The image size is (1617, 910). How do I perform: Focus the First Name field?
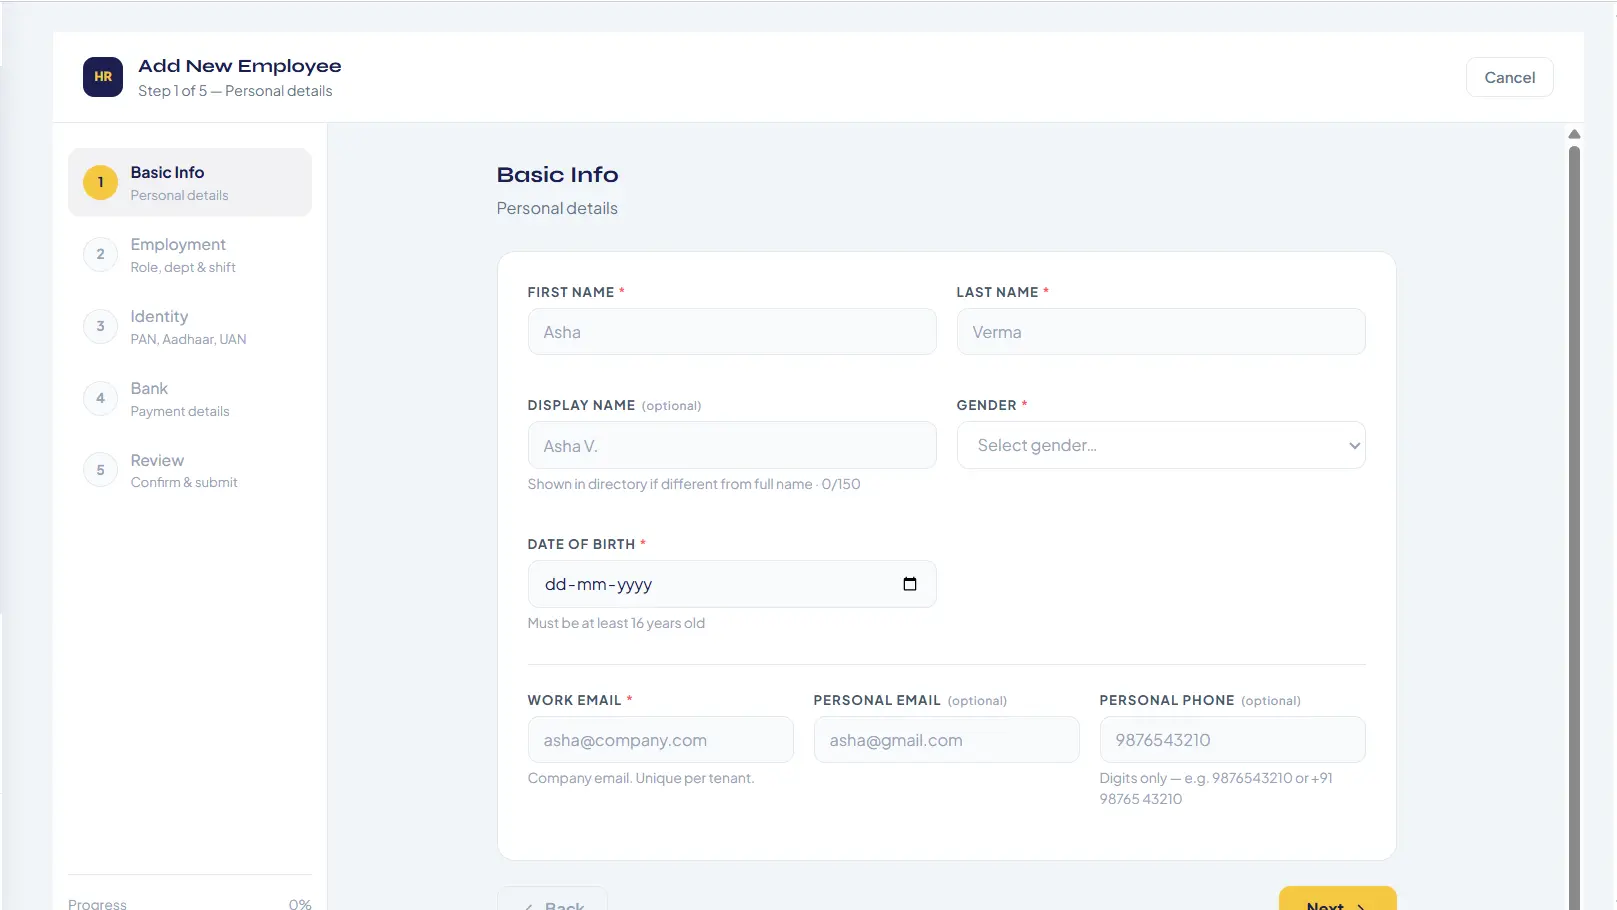[x=732, y=332]
